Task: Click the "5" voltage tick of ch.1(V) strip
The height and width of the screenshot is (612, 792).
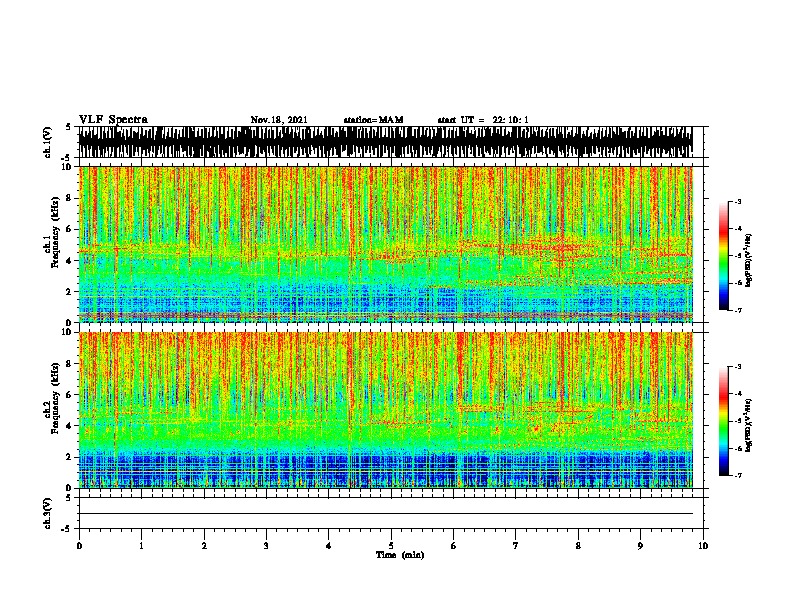Action: coord(68,127)
